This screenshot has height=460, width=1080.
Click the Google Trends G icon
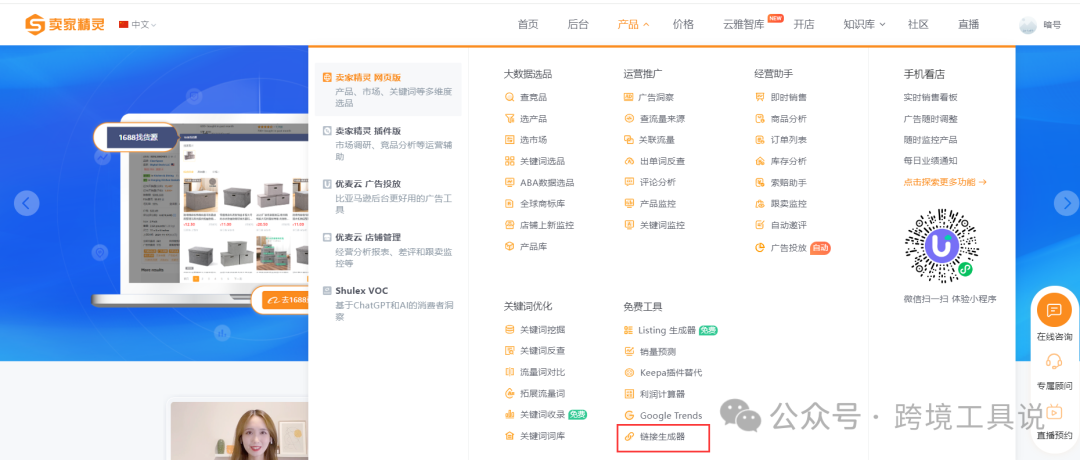pos(629,415)
